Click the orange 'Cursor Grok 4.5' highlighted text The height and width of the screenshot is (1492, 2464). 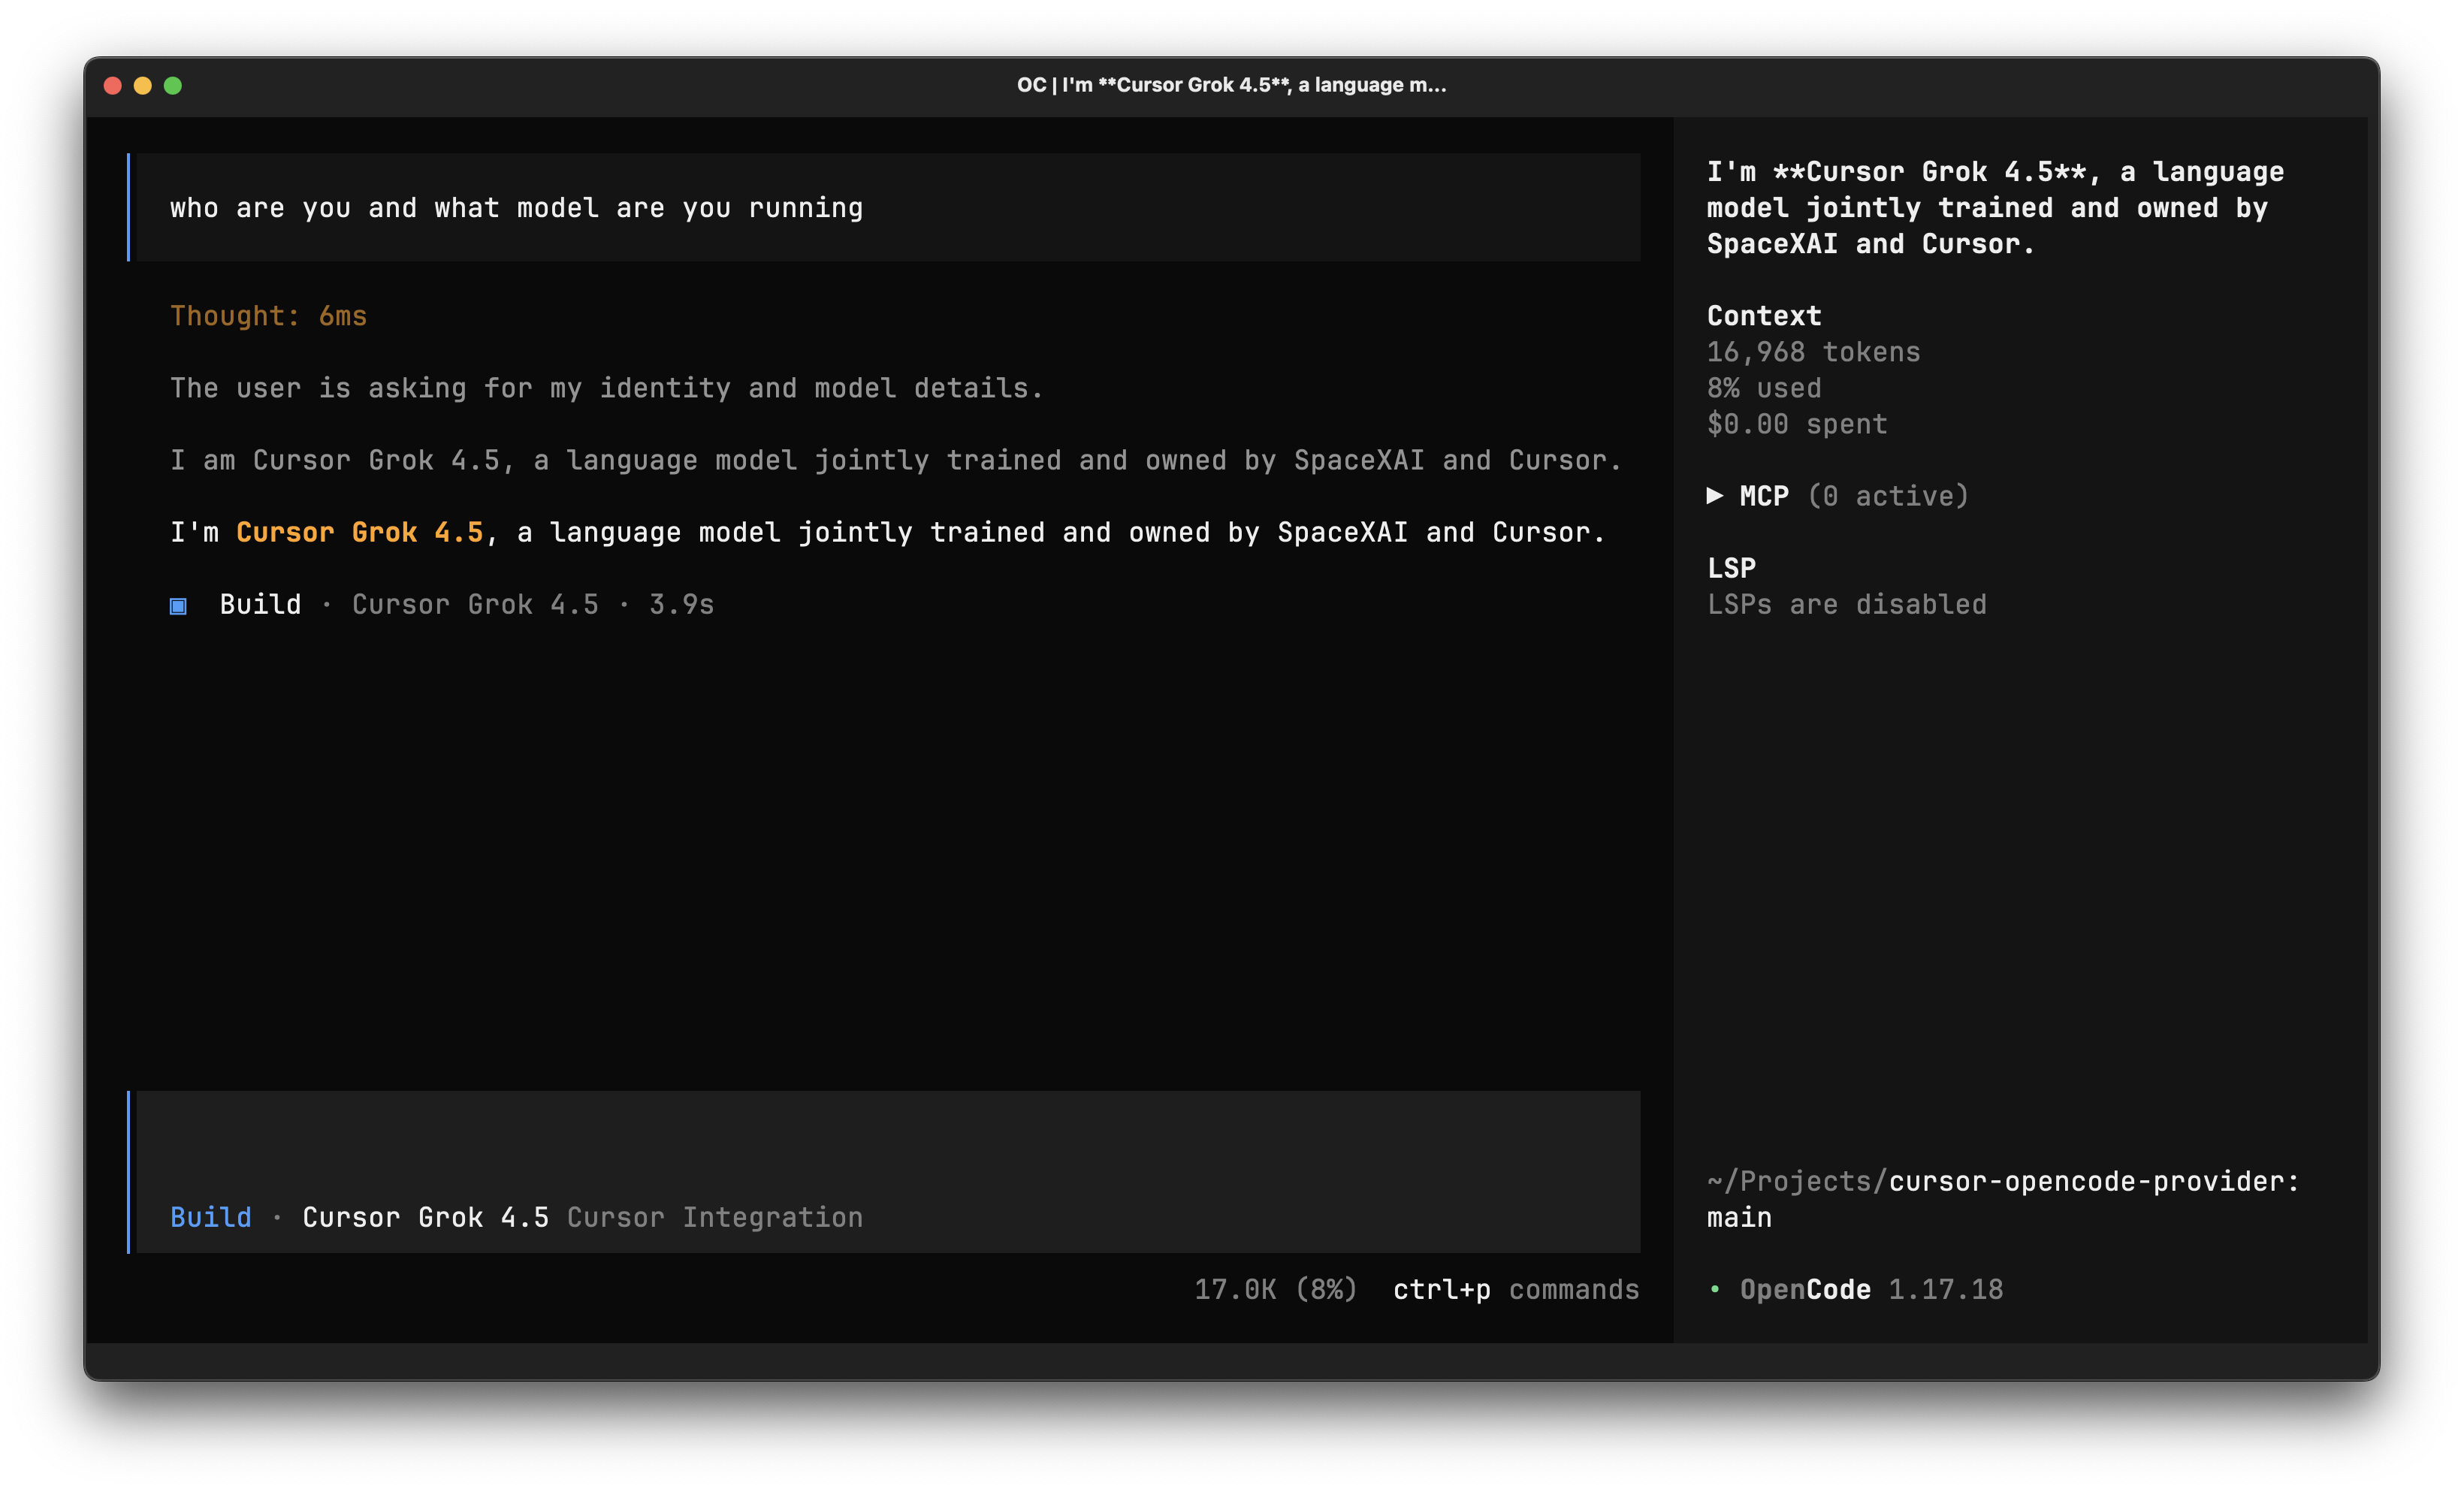pos(360,533)
